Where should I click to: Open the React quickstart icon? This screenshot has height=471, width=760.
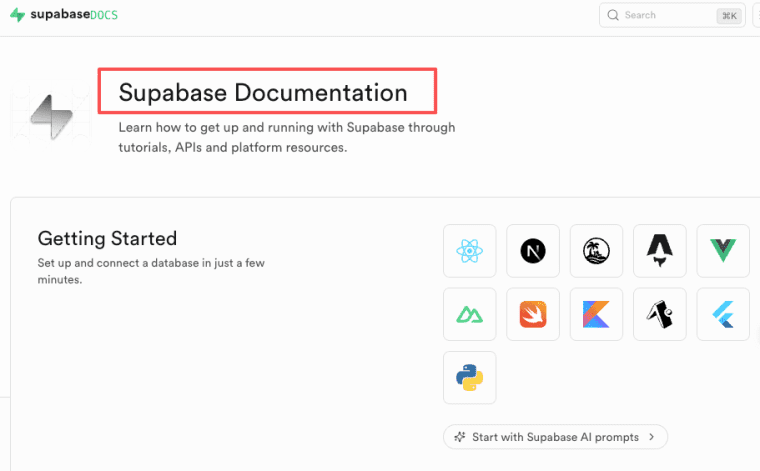pos(469,251)
